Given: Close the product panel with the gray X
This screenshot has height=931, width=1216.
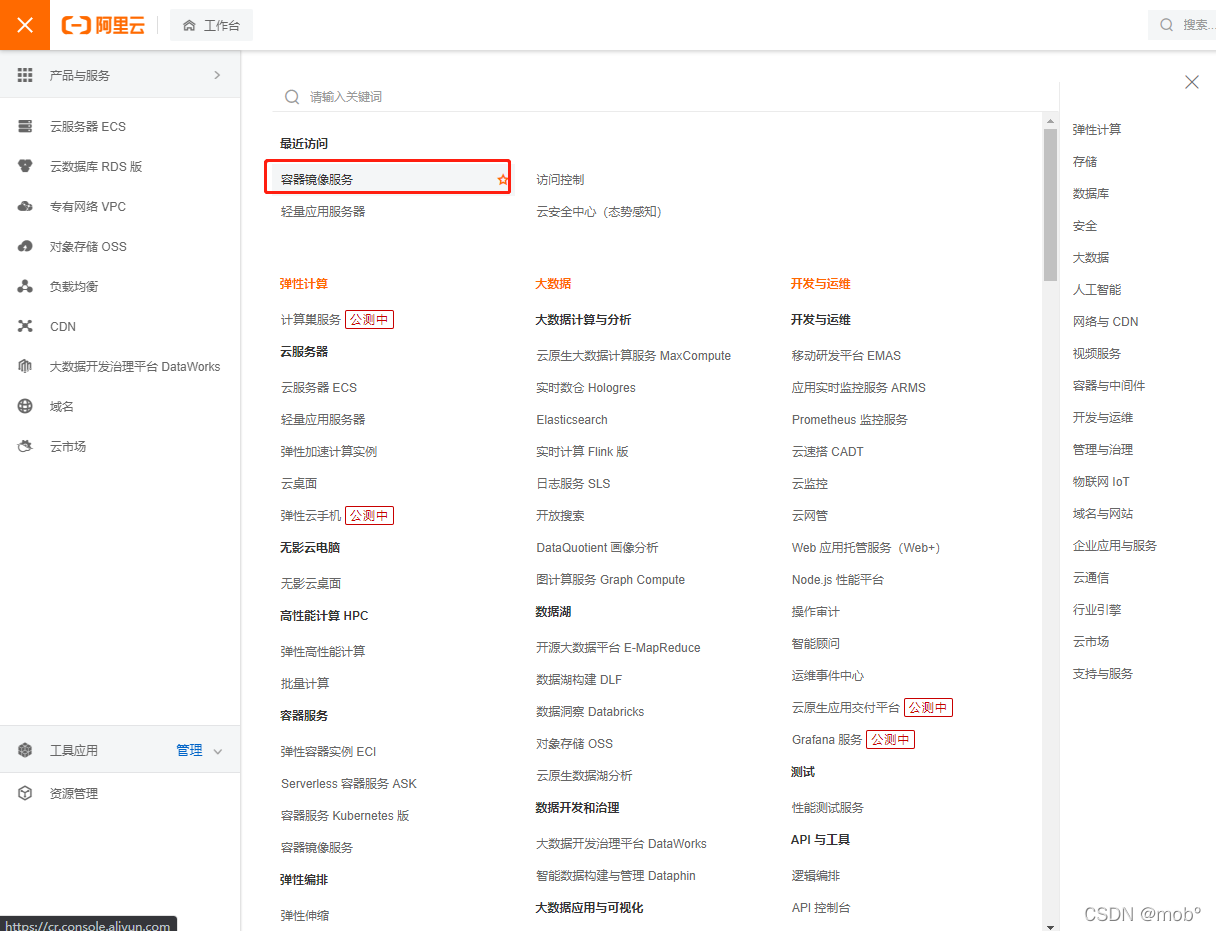Looking at the screenshot, I should point(1192,82).
